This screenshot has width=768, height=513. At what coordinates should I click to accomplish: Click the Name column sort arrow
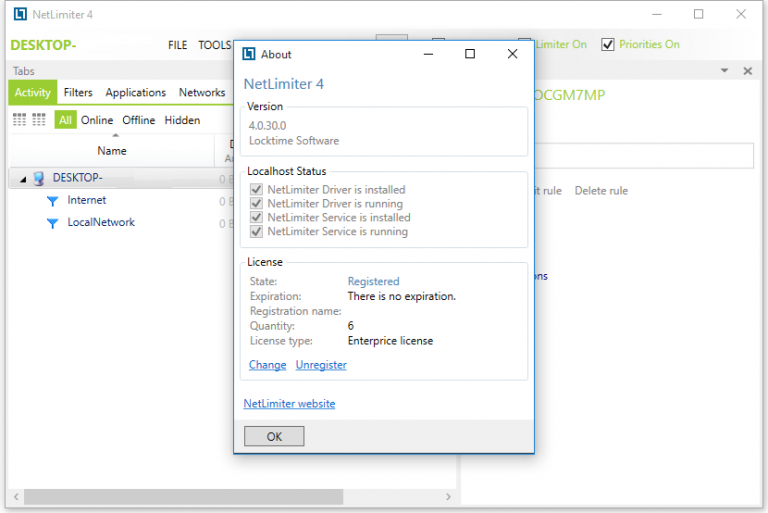point(116,135)
